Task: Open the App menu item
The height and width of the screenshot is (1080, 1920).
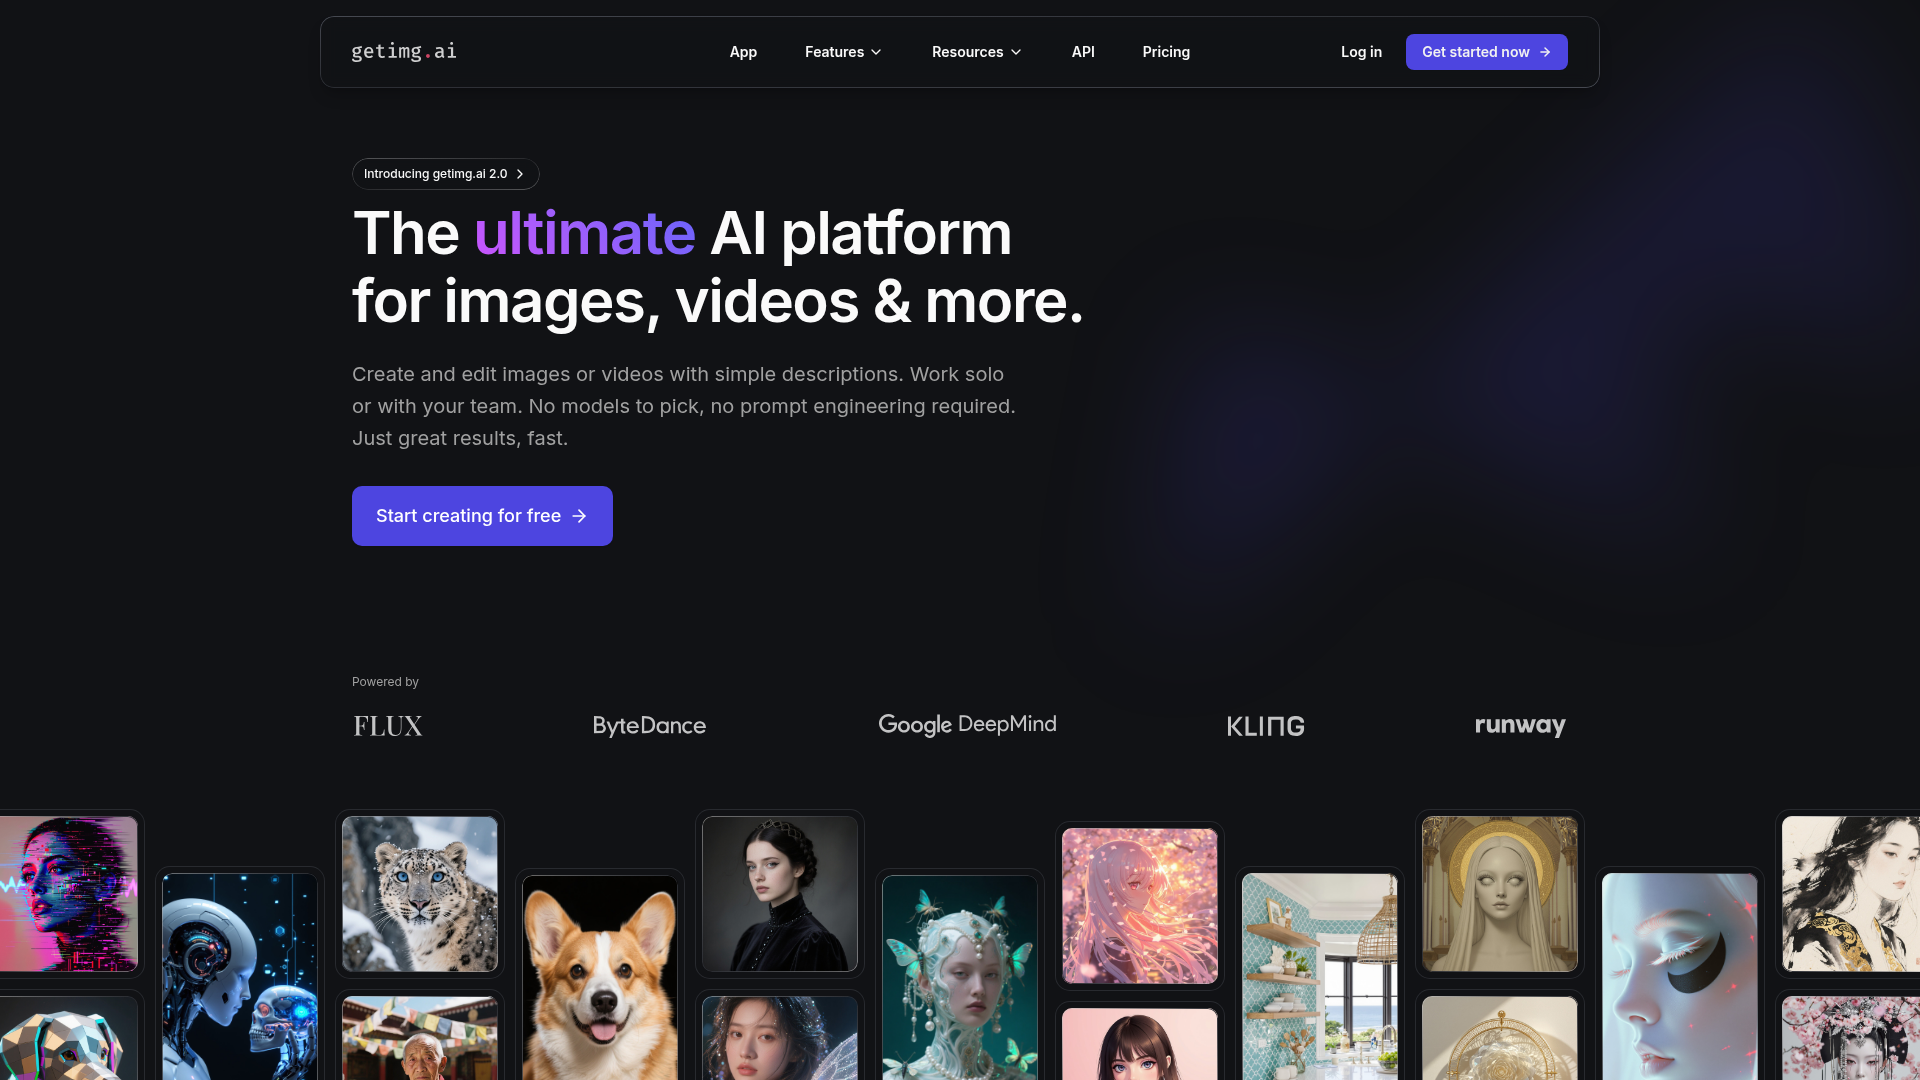Action: point(743,52)
